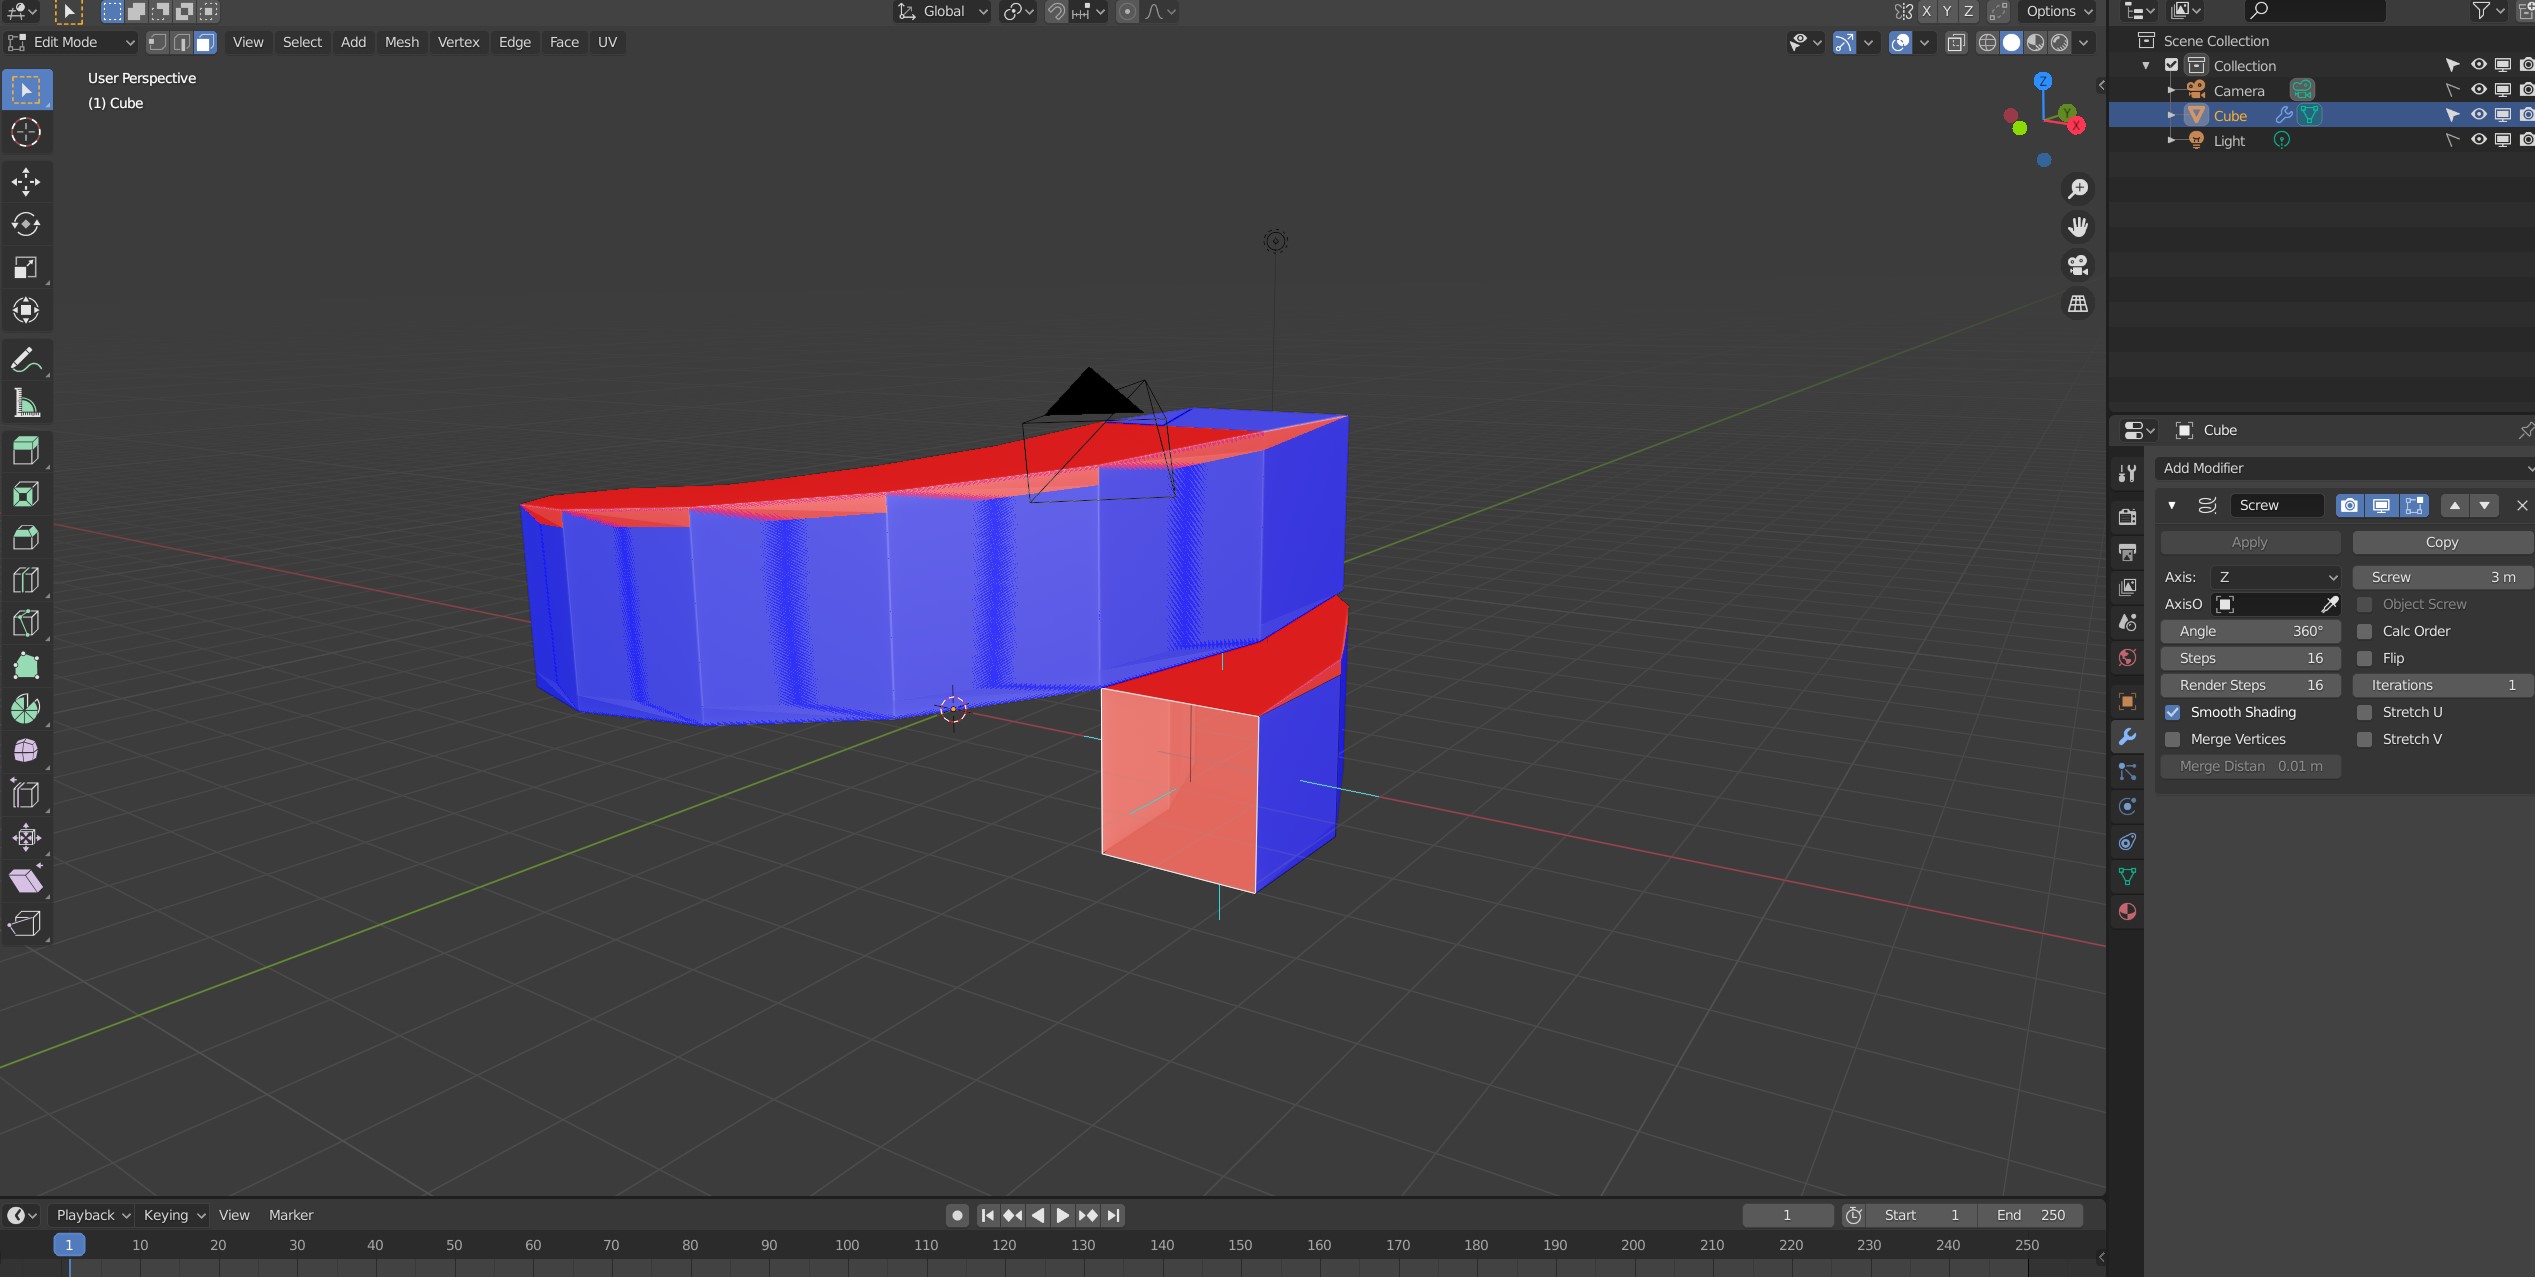Select the Knife tool
The image size is (2535, 1277).
coord(26,623)
